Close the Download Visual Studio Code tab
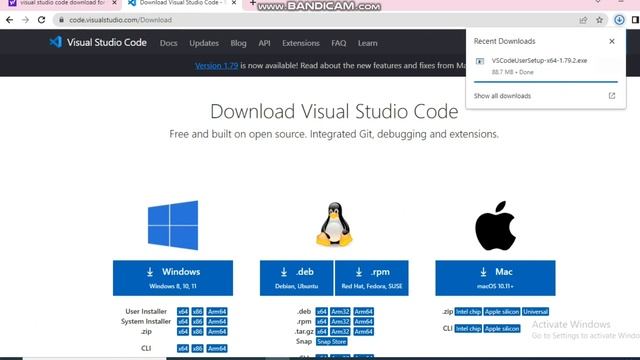The width and height of the screenshot is (640, 360). point(234,3)
